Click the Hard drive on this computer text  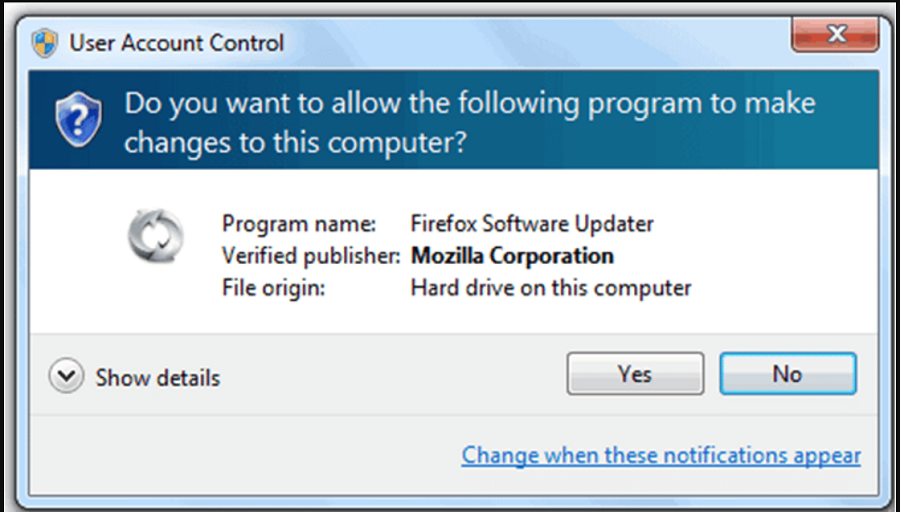(551, 288)
